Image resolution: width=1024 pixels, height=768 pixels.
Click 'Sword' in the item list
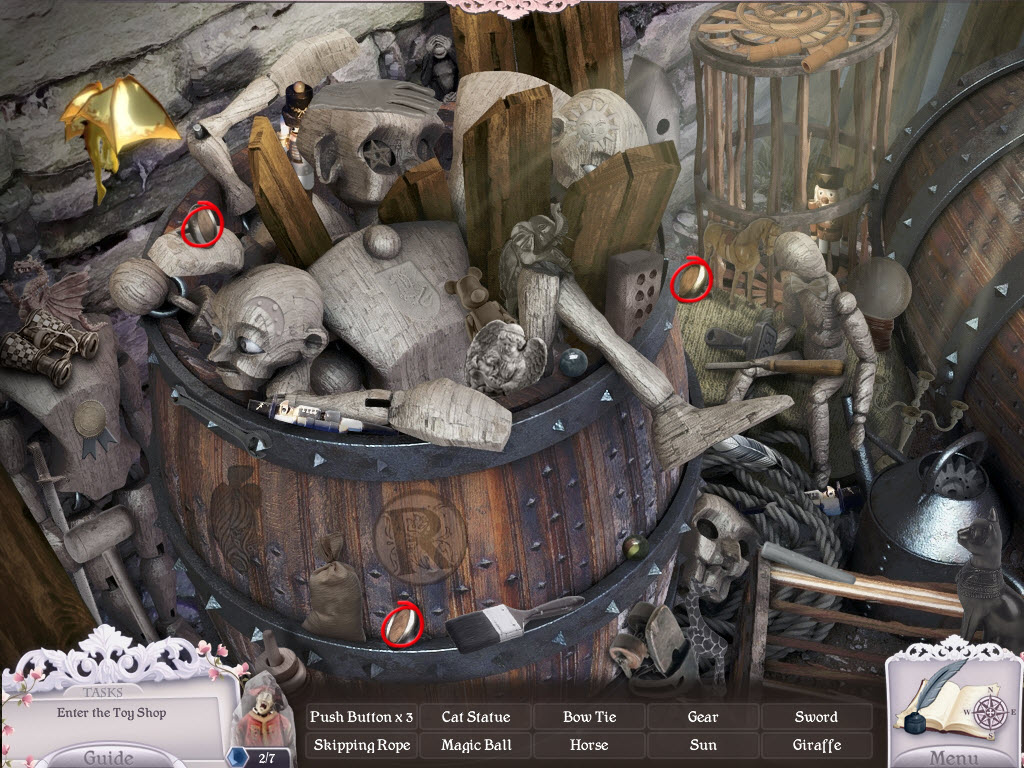click(816, 717)
